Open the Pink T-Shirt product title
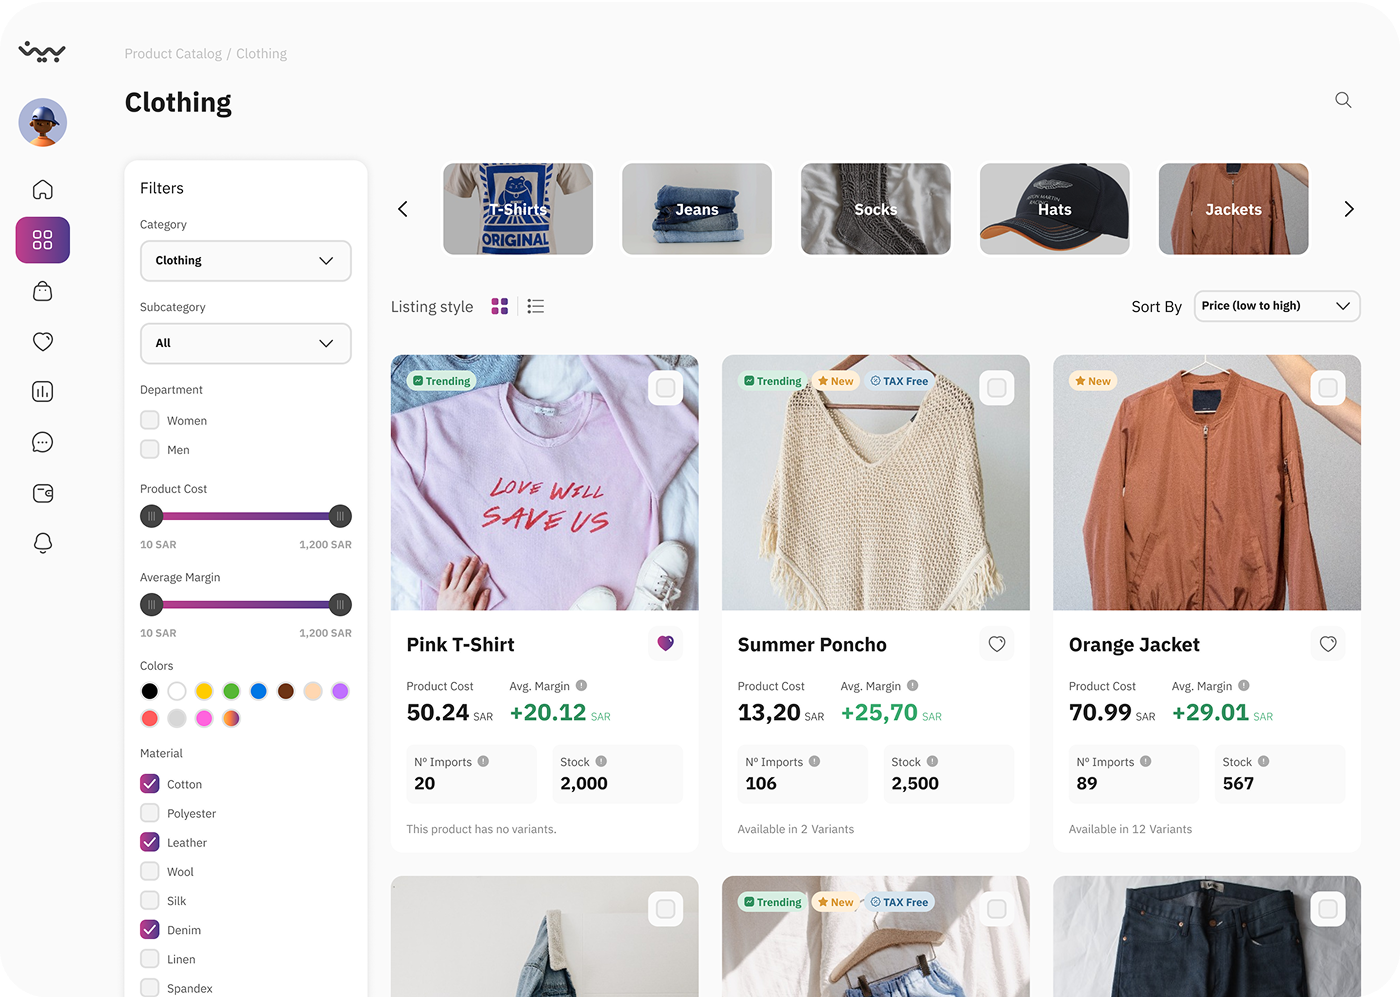The height and width of the screenshot is (997, 1400). (x=461, y=645)
